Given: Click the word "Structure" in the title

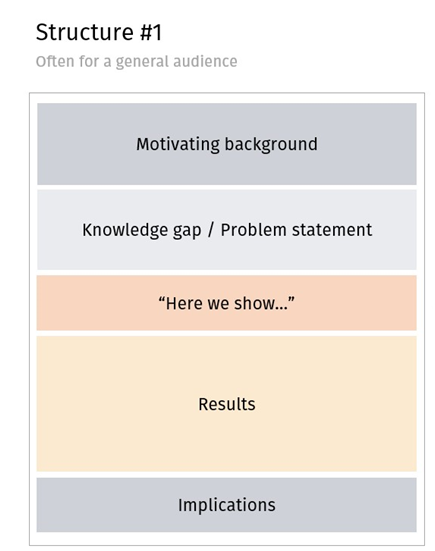Looking at the screenshot, I should 85,32.
